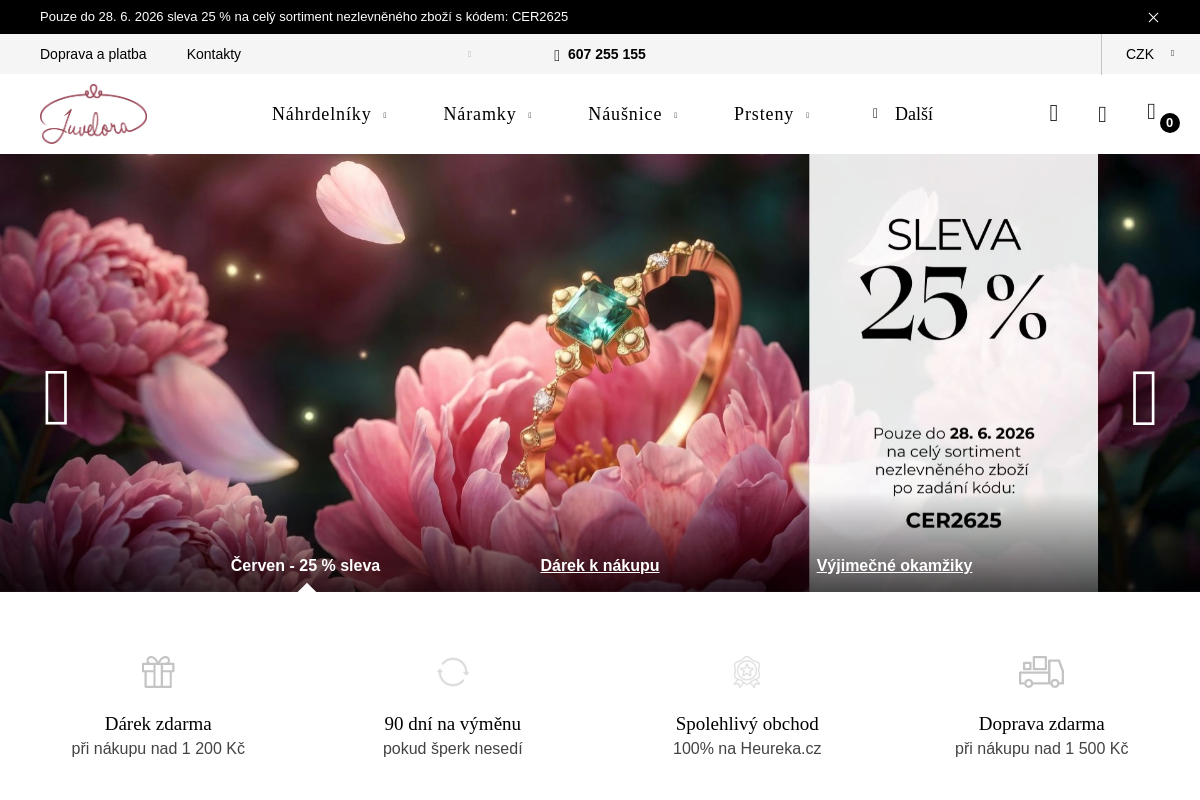This screenshot has height=800, width=1200.
Task: Click text '100% na Heureka.cz'
Action: click(747, 749)
